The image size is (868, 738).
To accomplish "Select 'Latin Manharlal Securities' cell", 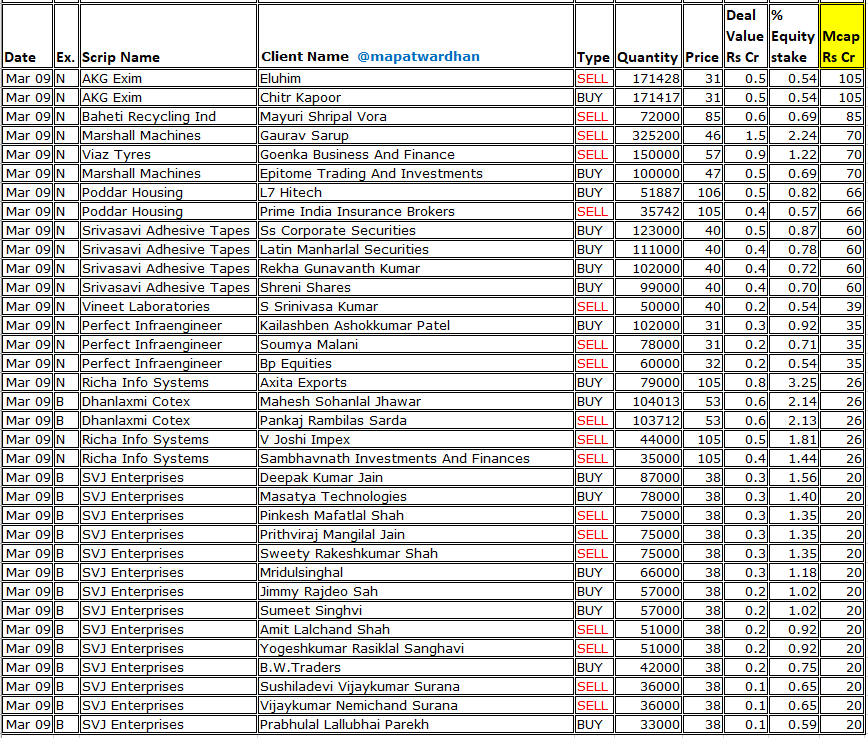I will [x=416, y=250].
